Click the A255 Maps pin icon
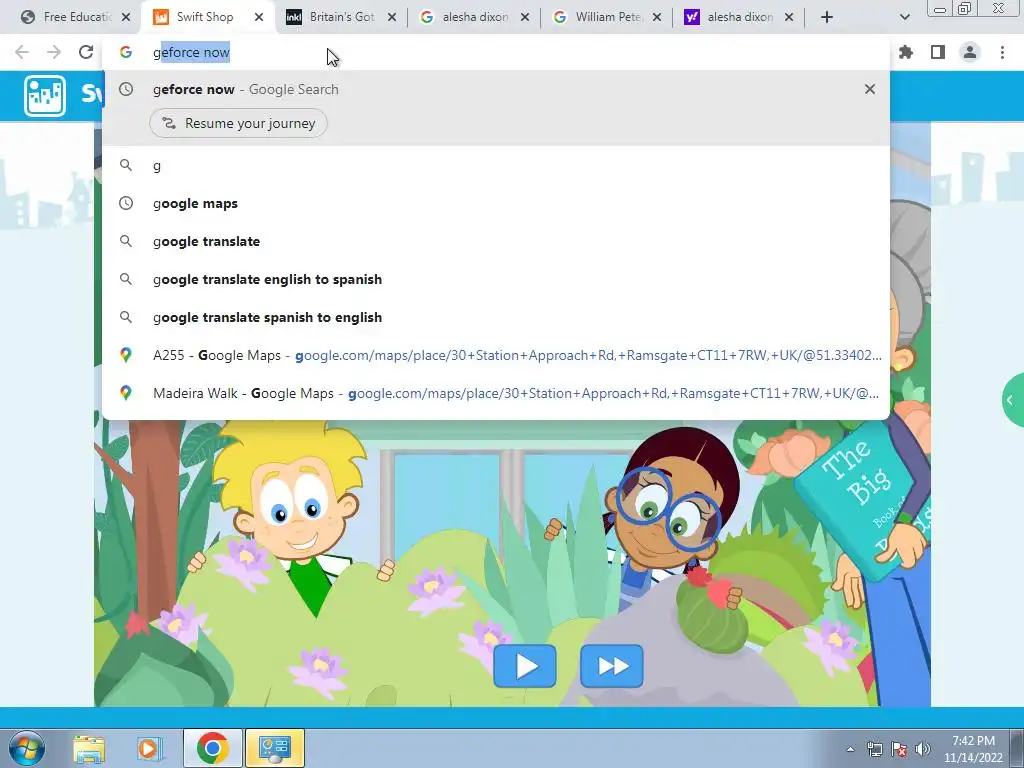The height and width of the screenshot is (768, 1024). 126,355
